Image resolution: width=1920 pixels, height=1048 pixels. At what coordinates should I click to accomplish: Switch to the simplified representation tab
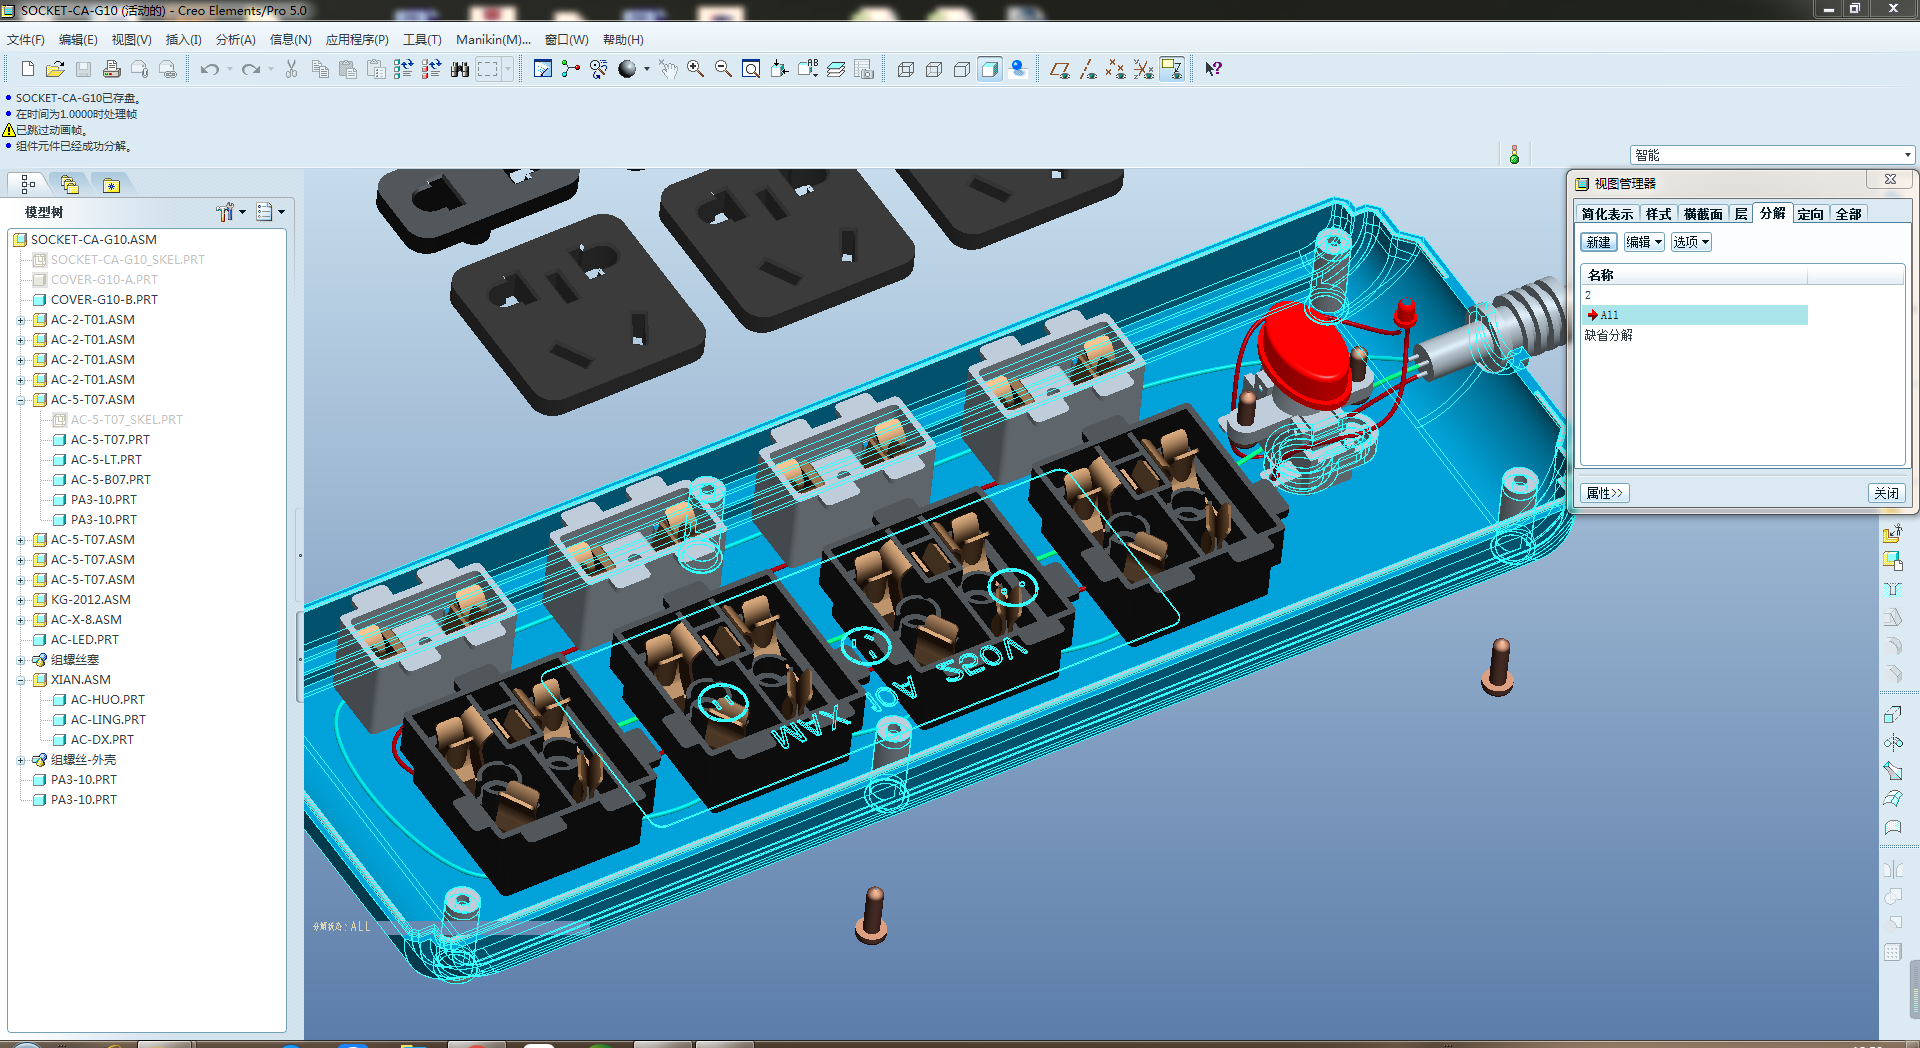point(1607,214)
